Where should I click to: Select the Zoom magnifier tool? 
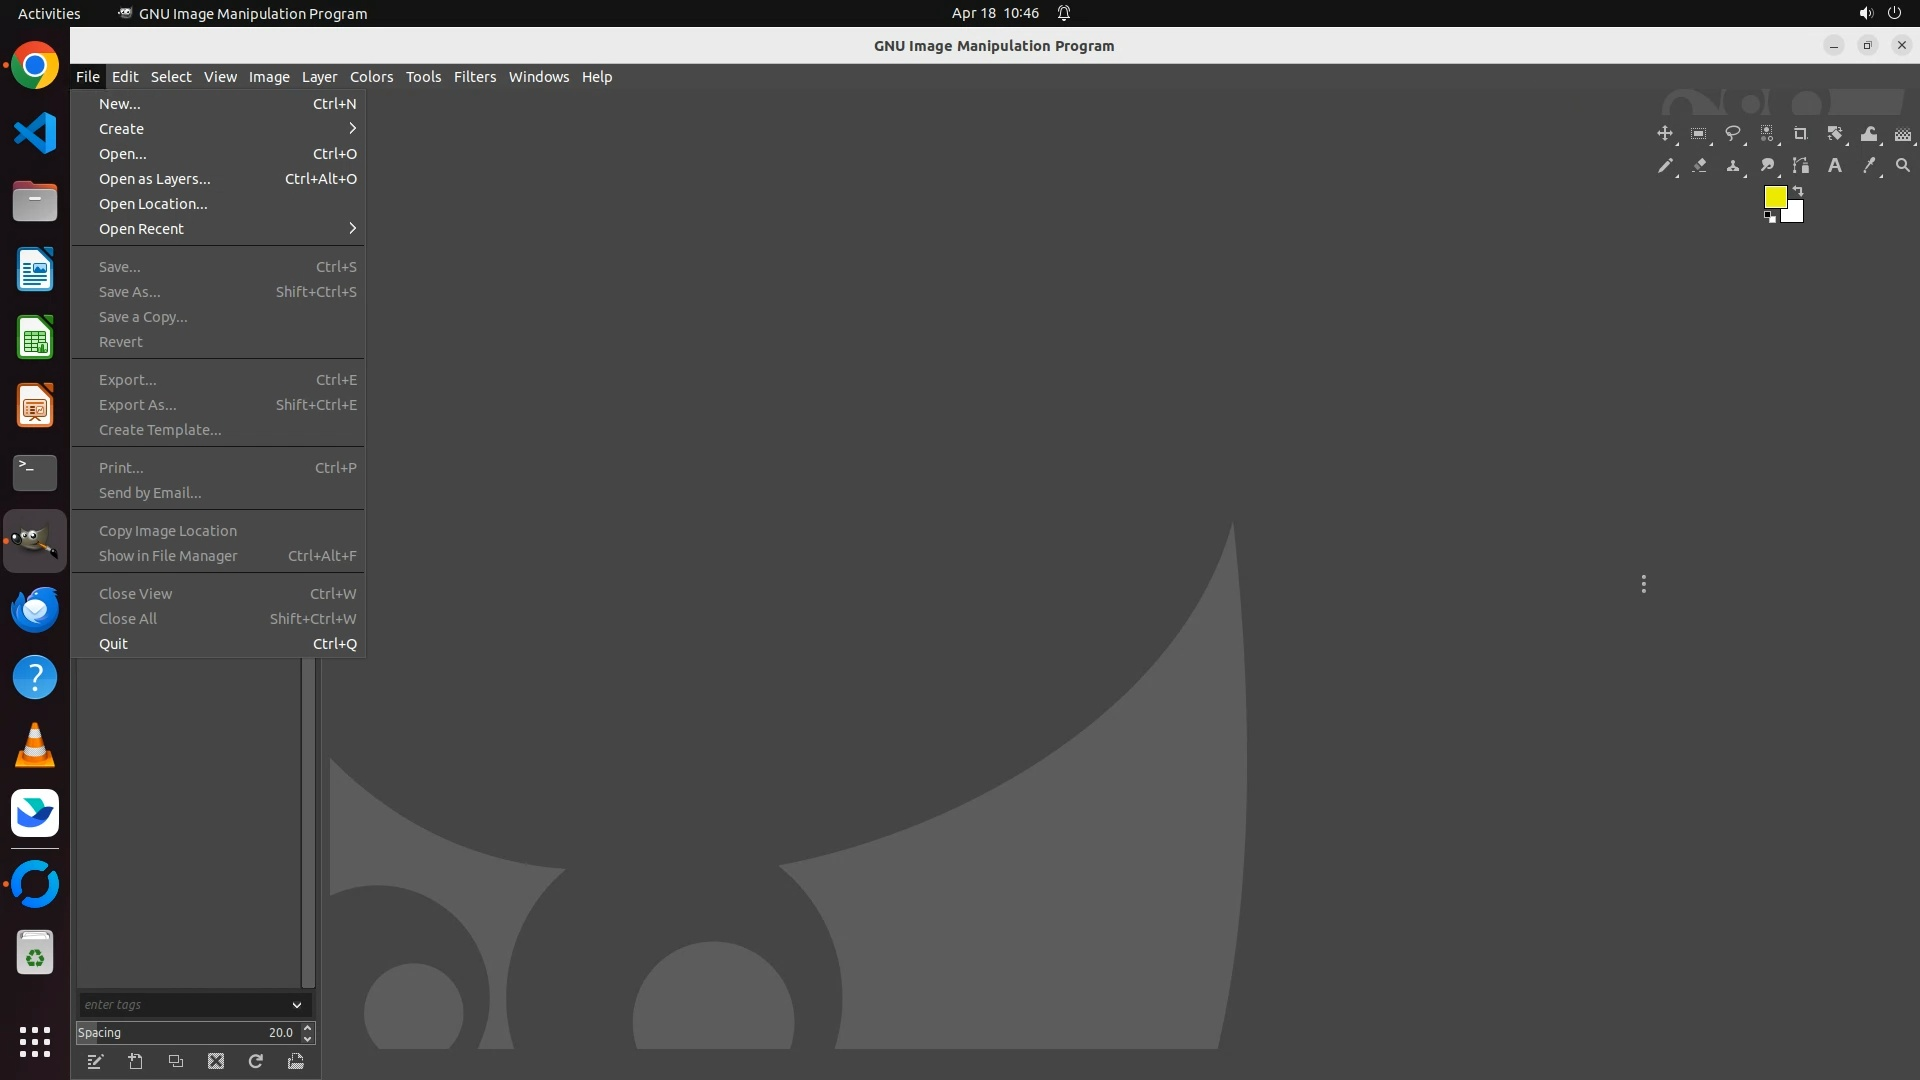pyautogui.click(x=1902, y=166)
